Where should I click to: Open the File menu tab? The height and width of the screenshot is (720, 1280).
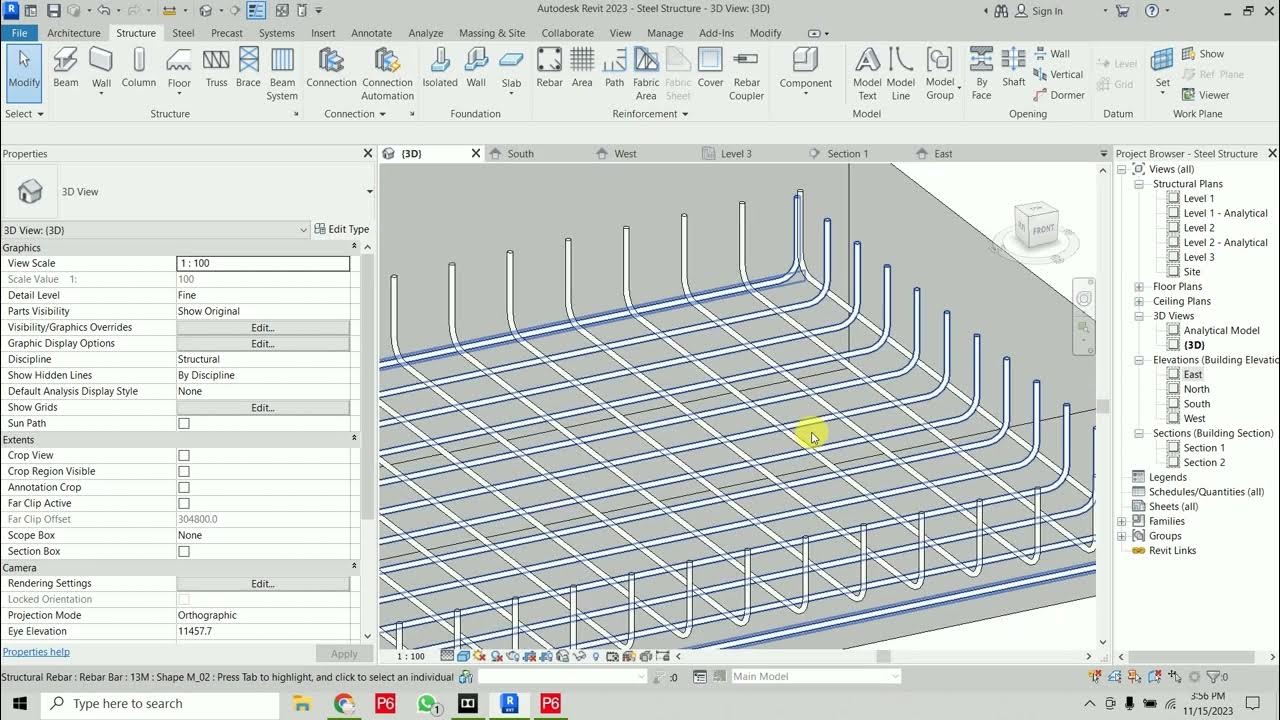point(19,33)
